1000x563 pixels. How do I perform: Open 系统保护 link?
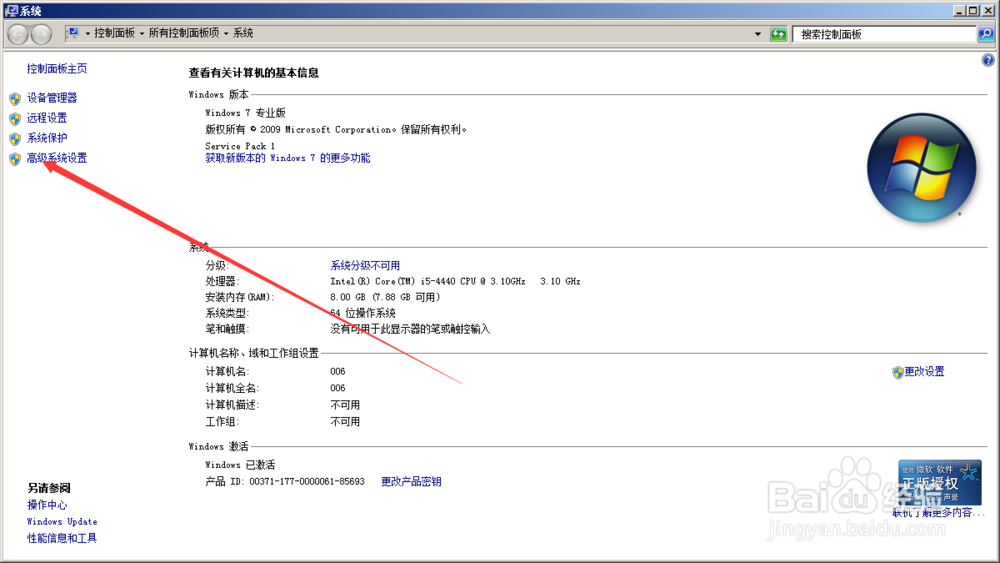[x=47, y=138]
